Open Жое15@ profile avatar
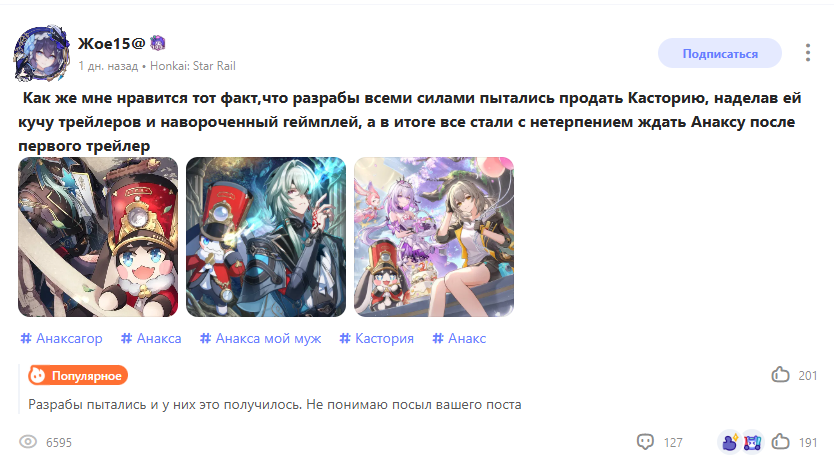 tap(41, 53)
